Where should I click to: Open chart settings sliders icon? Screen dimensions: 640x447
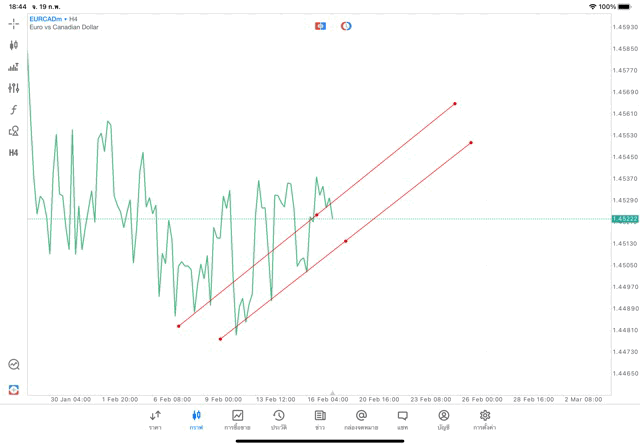pos(14,88)
